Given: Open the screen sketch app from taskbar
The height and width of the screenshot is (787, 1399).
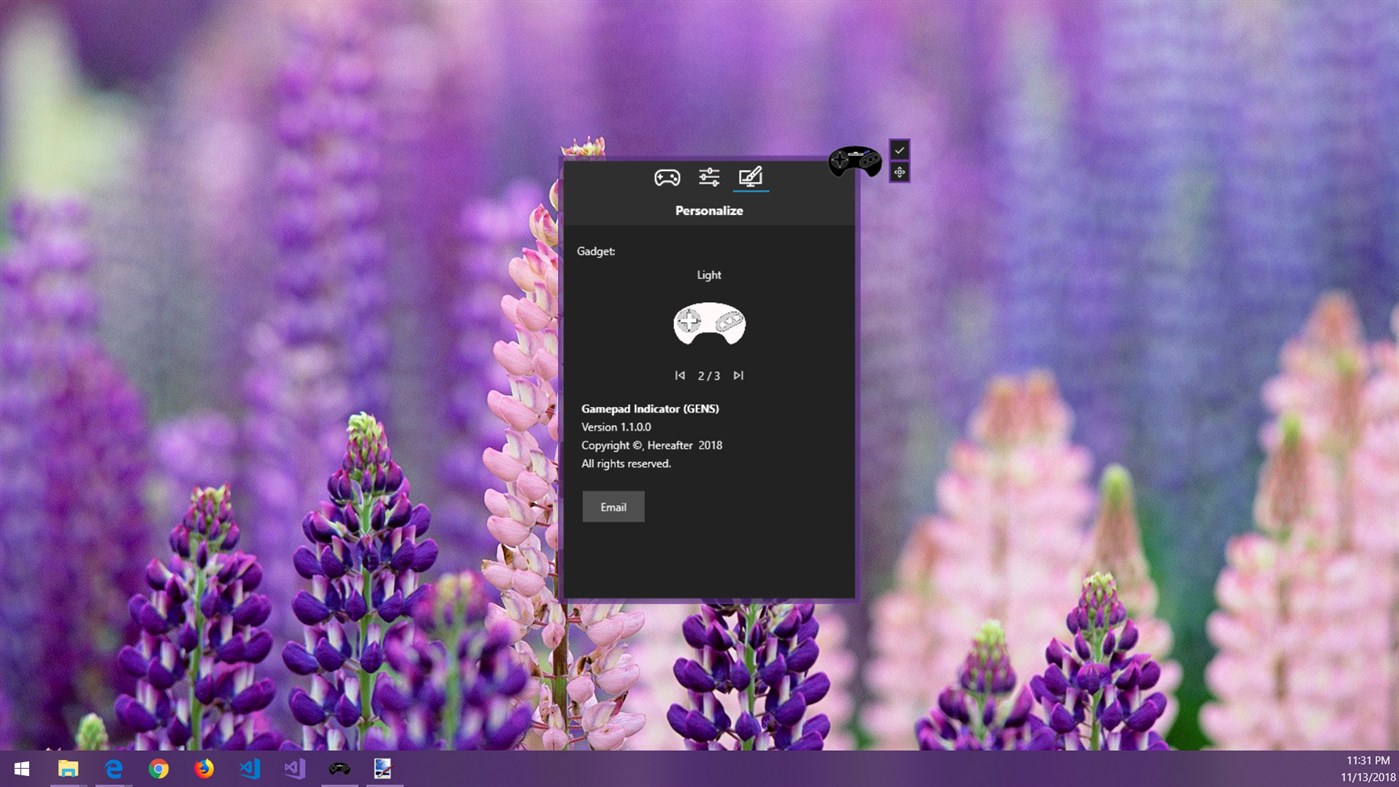Looking at the screenshot, I should [x=384, y=768].
